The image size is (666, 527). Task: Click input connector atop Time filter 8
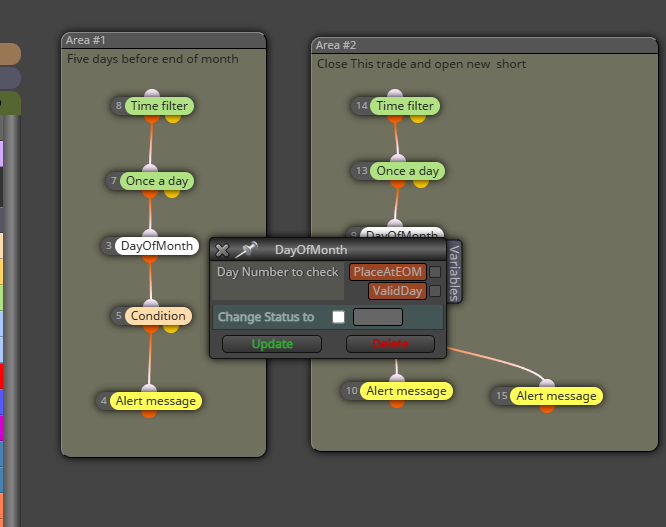point(152,93)
